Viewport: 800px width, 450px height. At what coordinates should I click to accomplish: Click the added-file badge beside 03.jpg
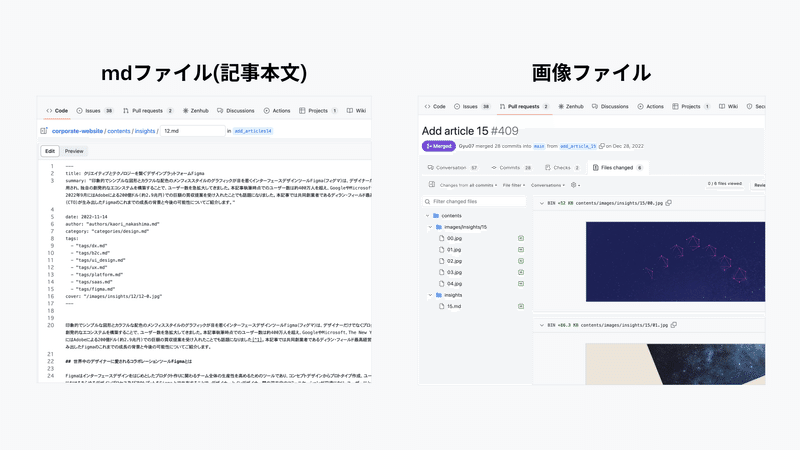521,272
